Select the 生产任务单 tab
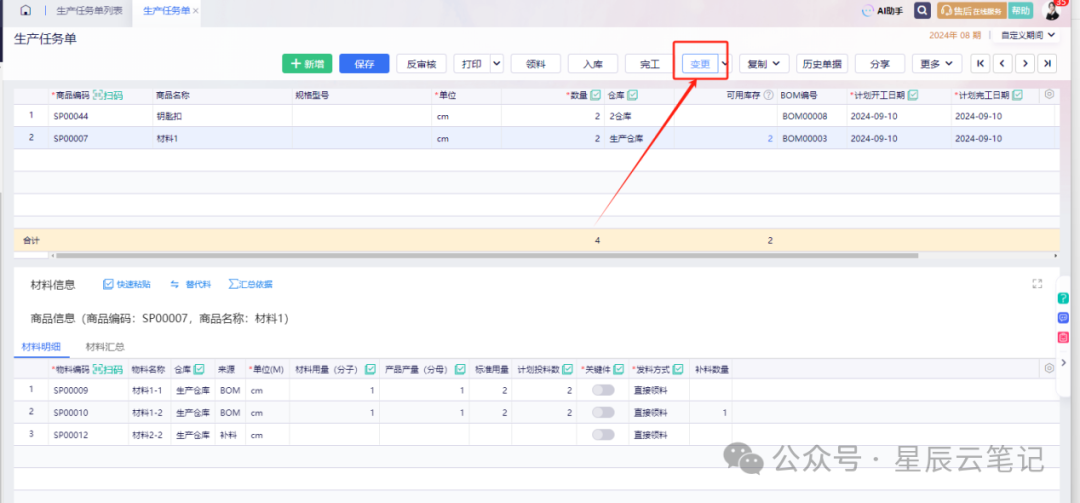The height and width of the screenshot is (503, 1080). (x=166, y=11)
